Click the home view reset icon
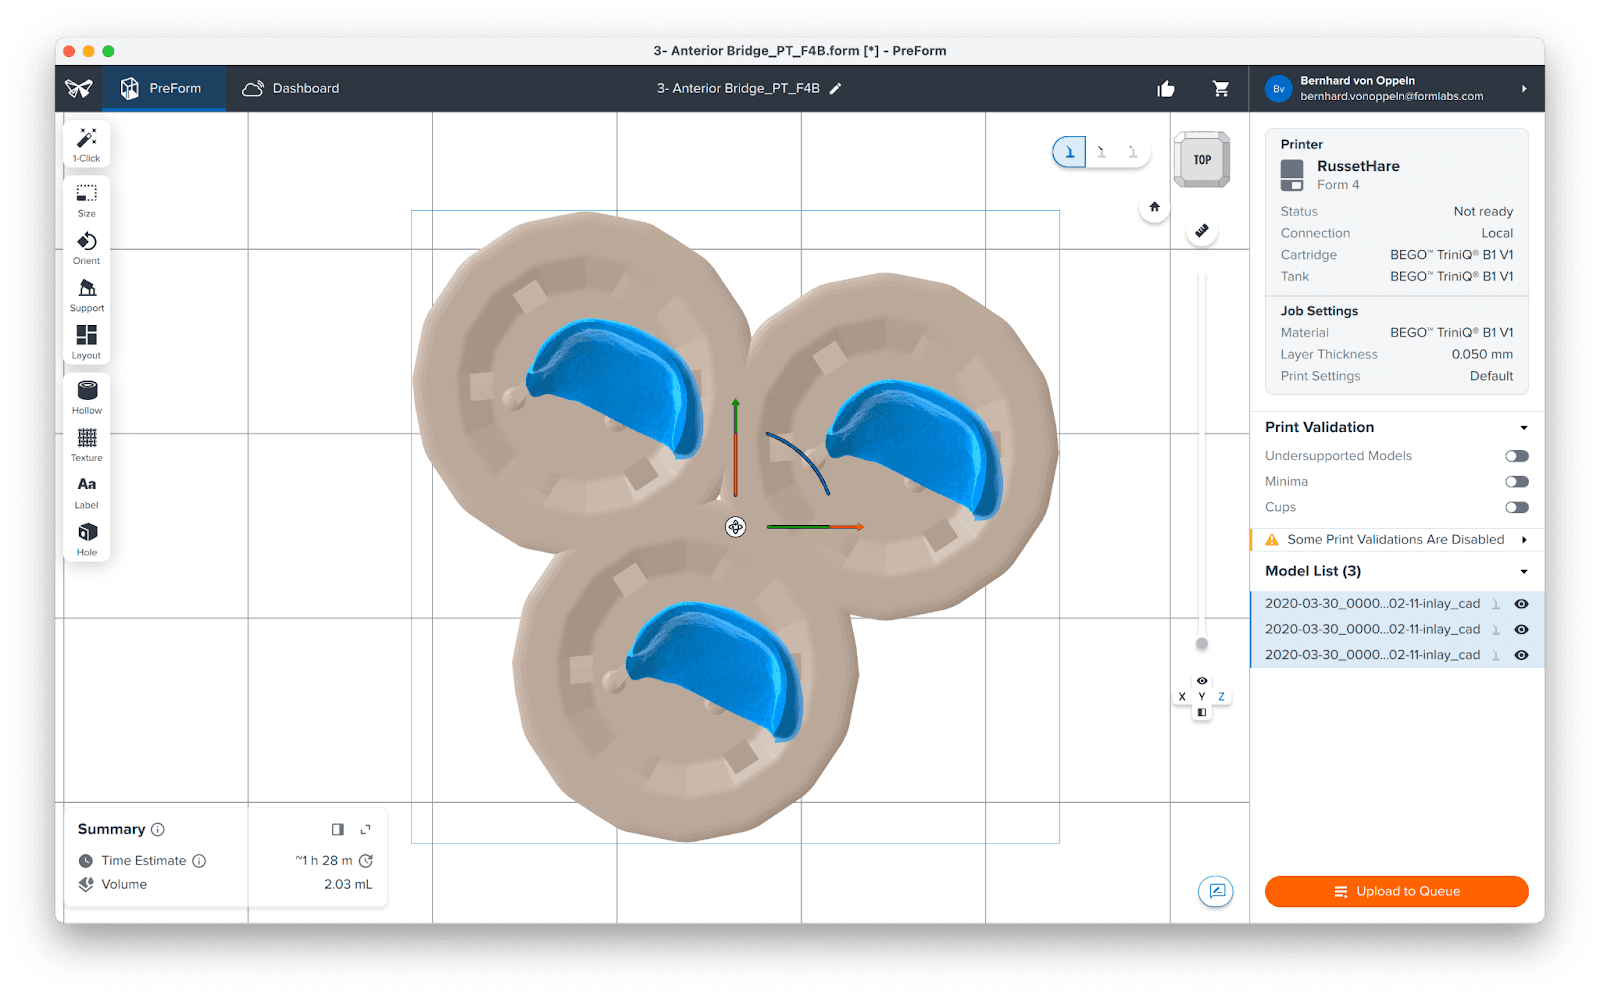This screenshot has height=996, width=1600. (1154, 207)
